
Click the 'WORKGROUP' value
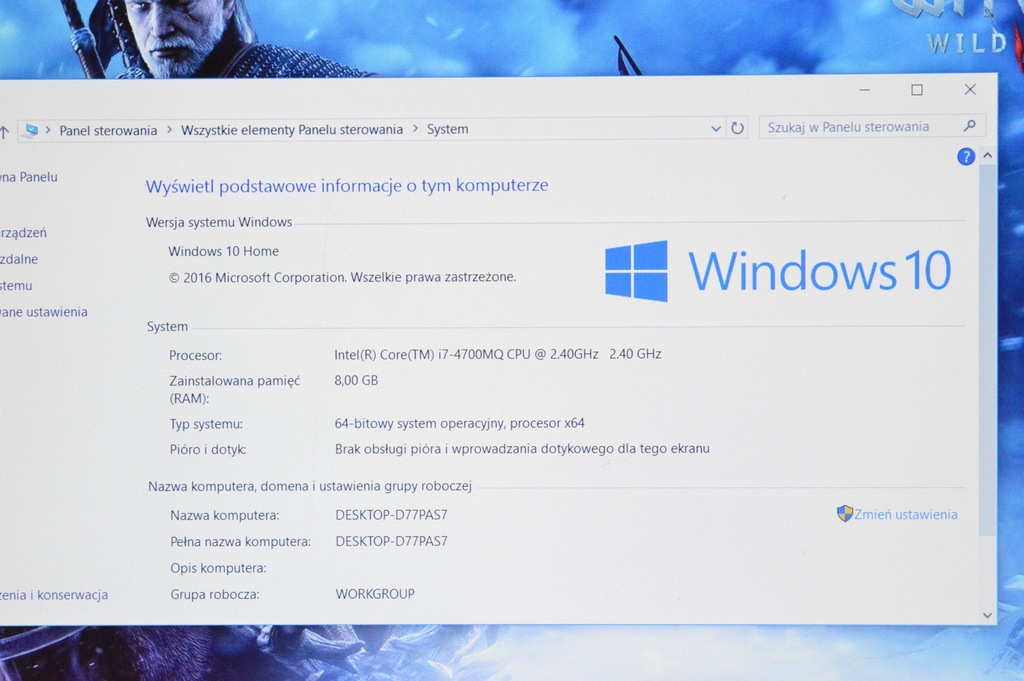(375, 594)
